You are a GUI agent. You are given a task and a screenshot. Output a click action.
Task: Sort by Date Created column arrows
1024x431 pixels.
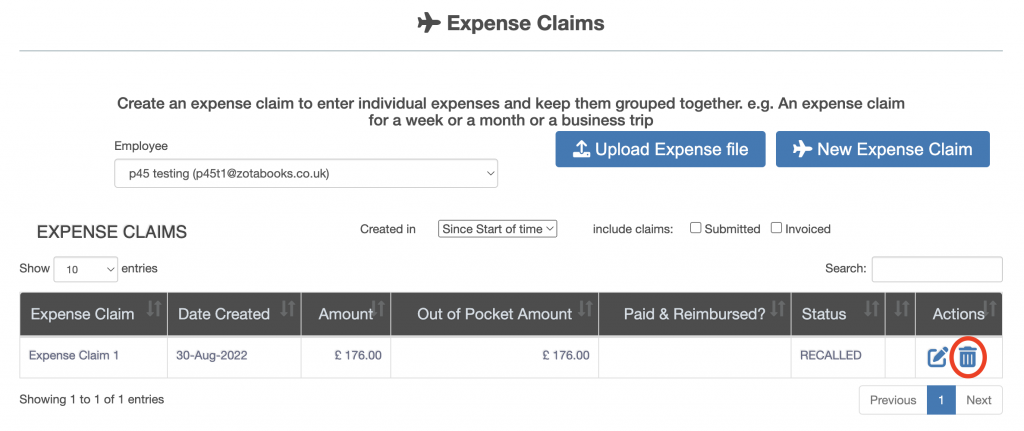(x=288, y=311)
